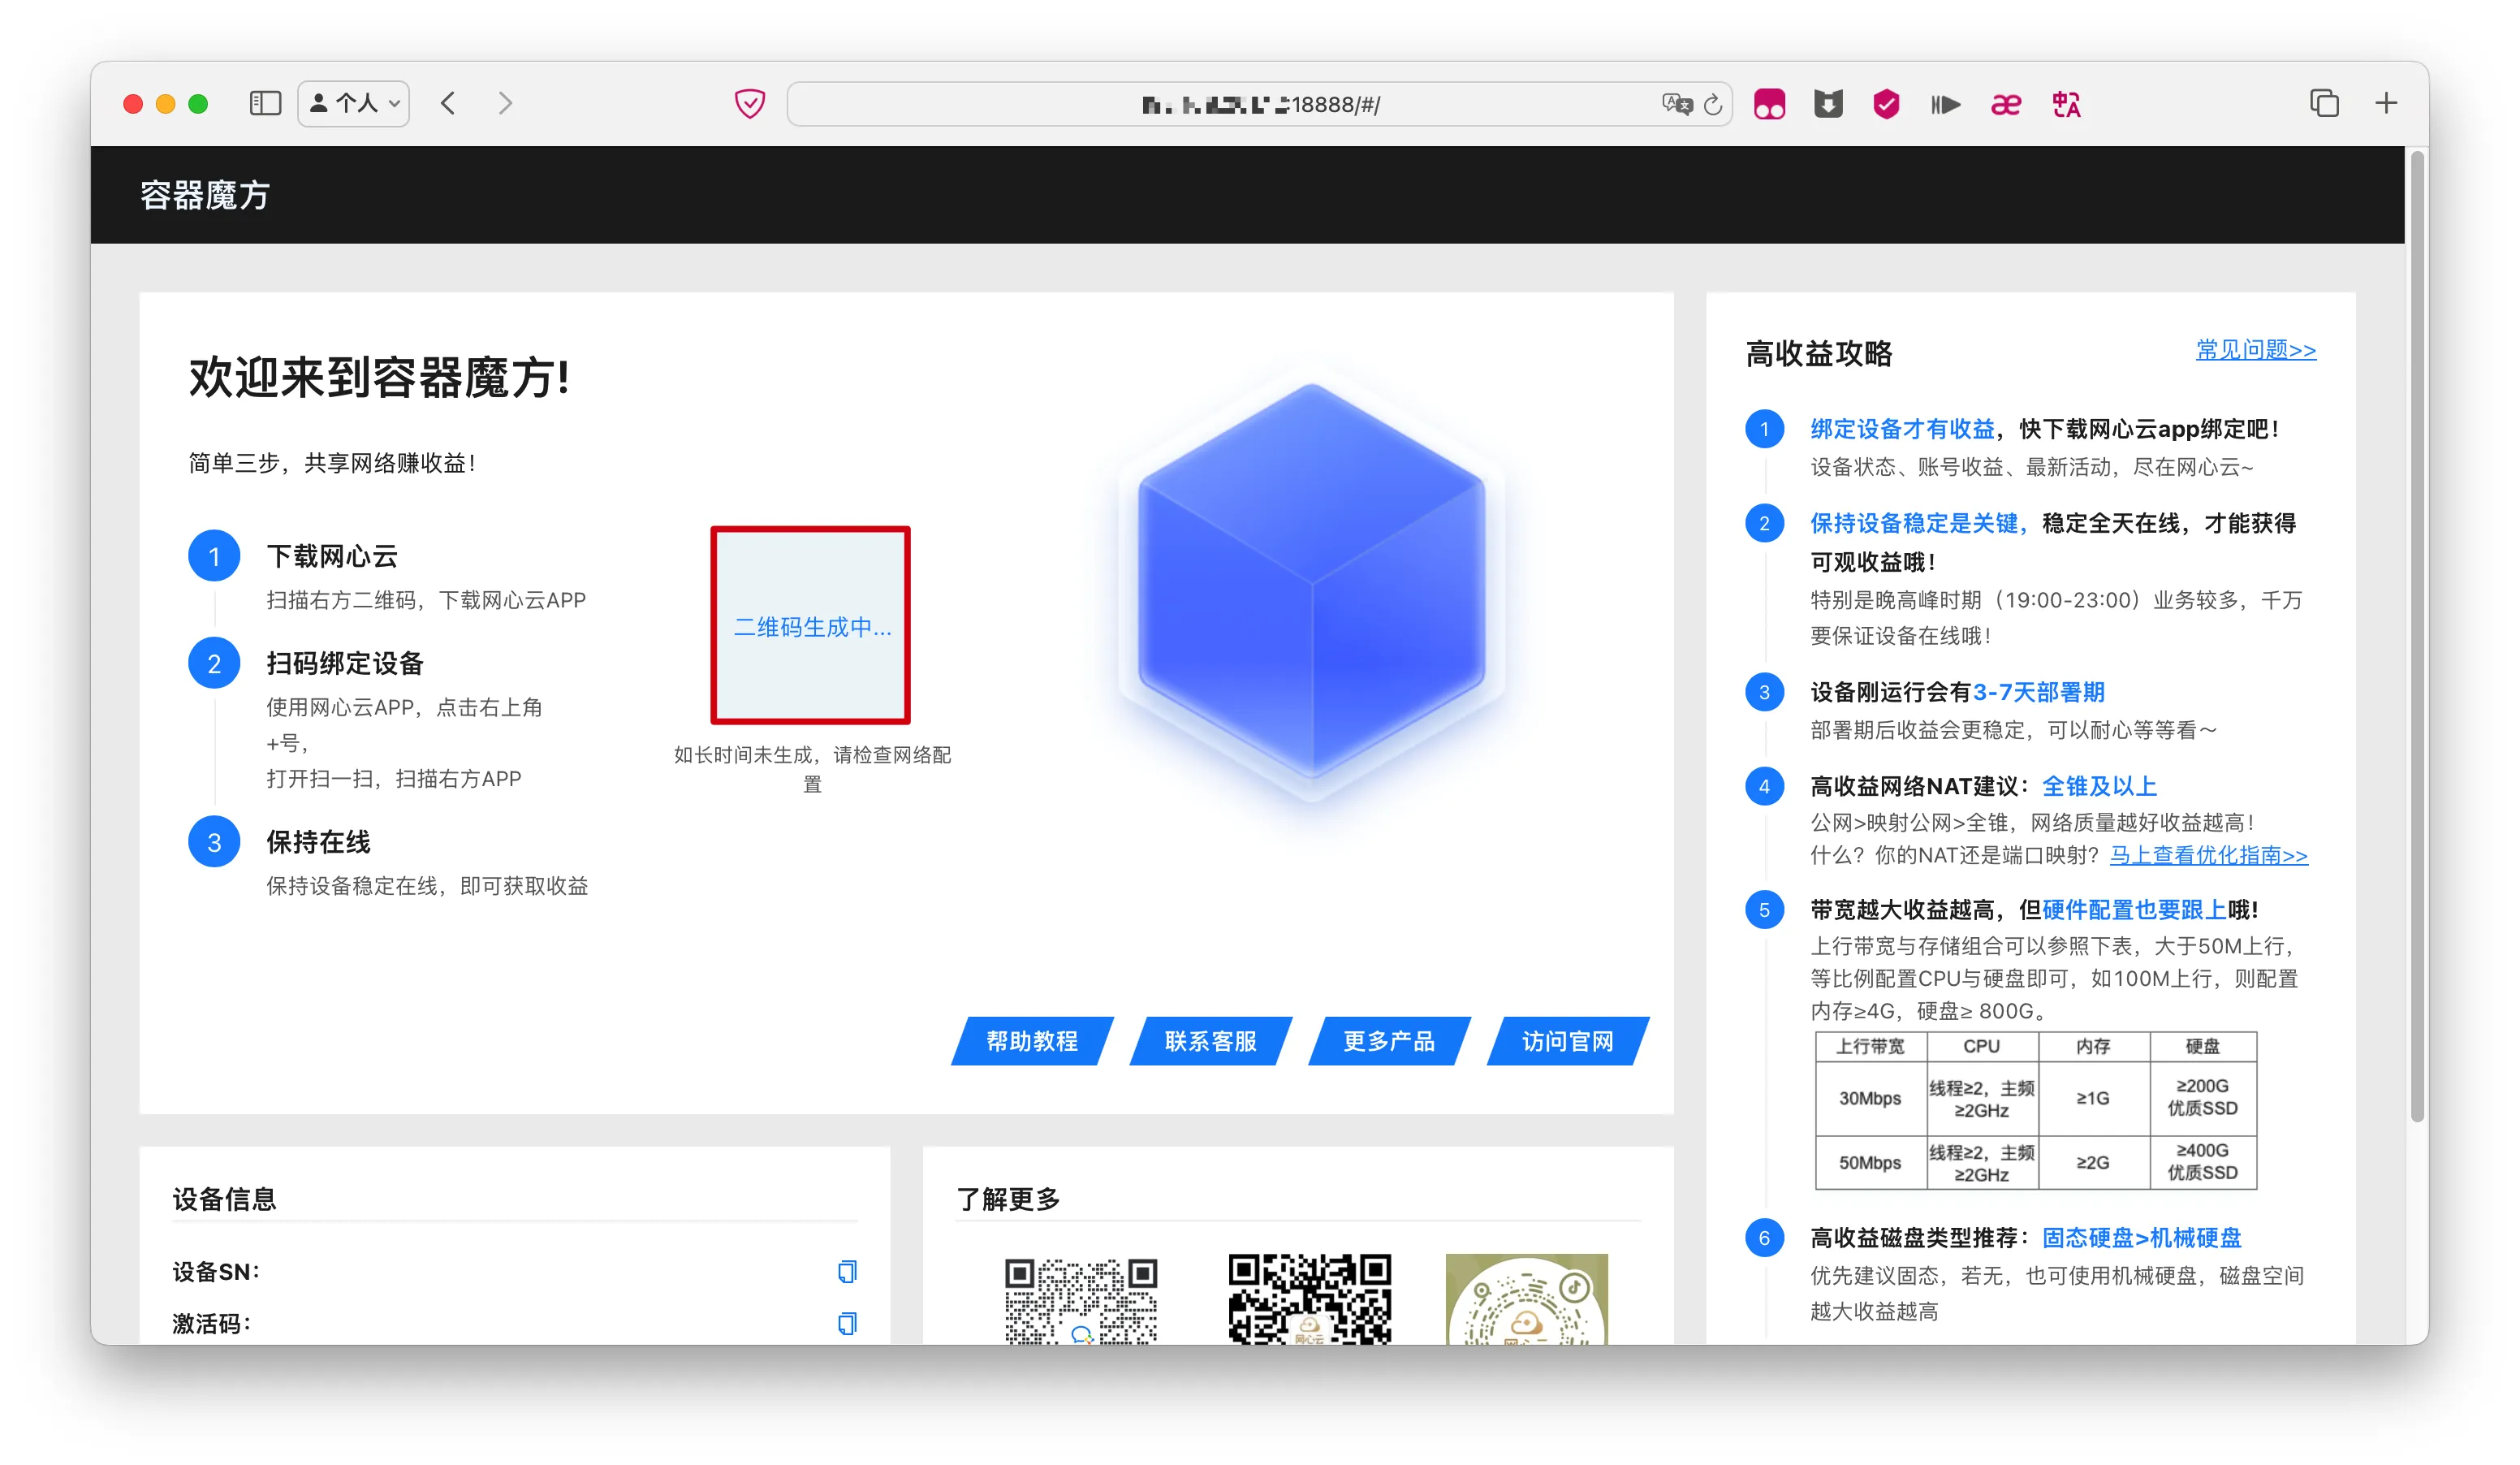Image resolution: width=2520 pixels, height=1465 pixels.
Task: Open the pink extension in Safari toolbar
Action: (1769, 104)
